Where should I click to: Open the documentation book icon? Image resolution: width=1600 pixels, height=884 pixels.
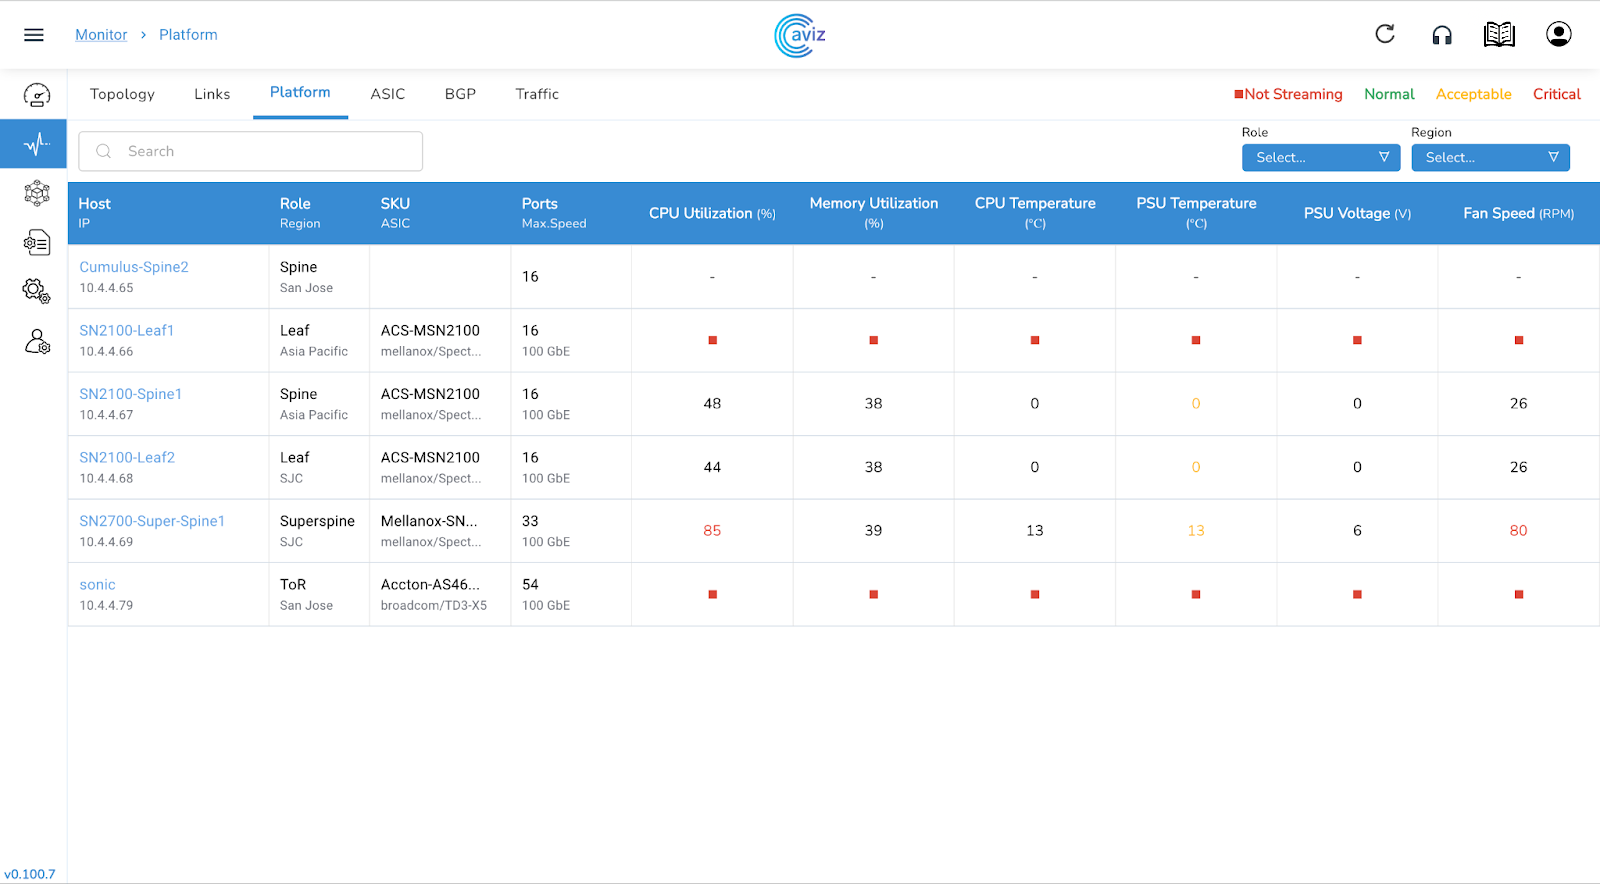1499,35
